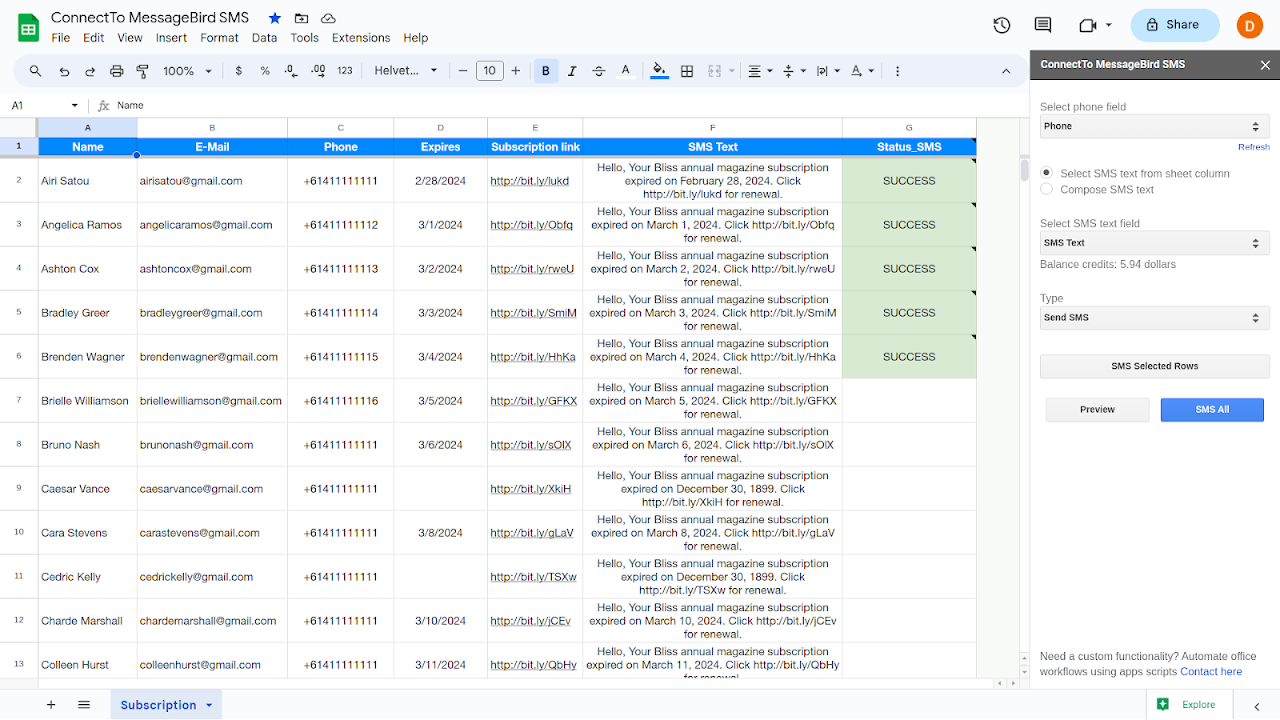This screenshot has height=720, width=1280.
Task: Click the SMS Selected Rows button
Action: (1155, 366)
